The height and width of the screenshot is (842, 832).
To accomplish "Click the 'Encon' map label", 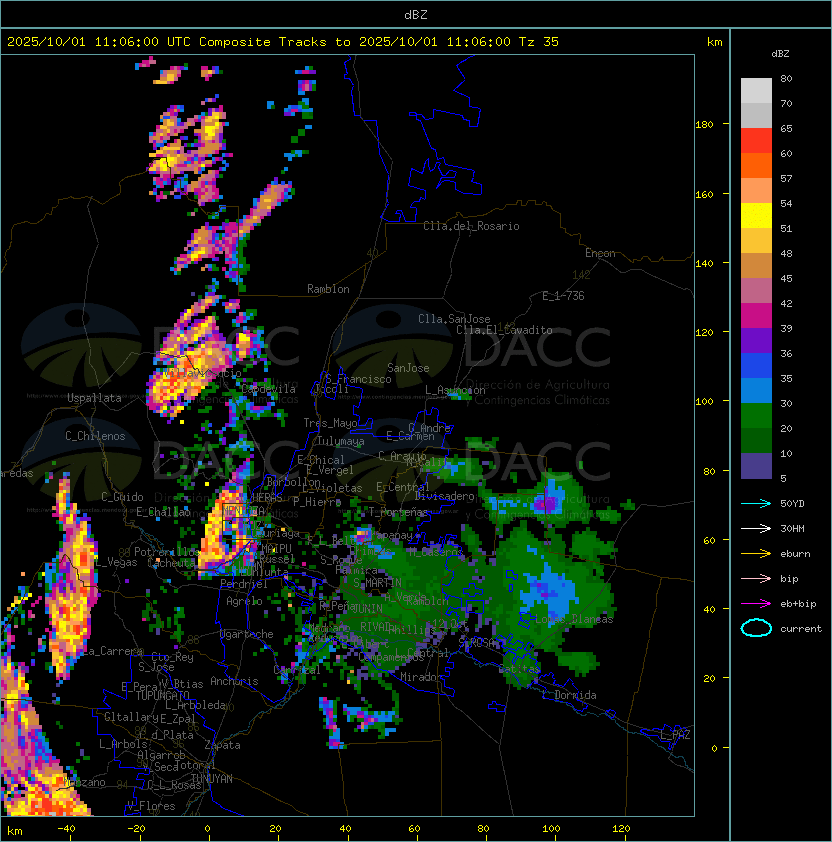I will coord(600,253).
